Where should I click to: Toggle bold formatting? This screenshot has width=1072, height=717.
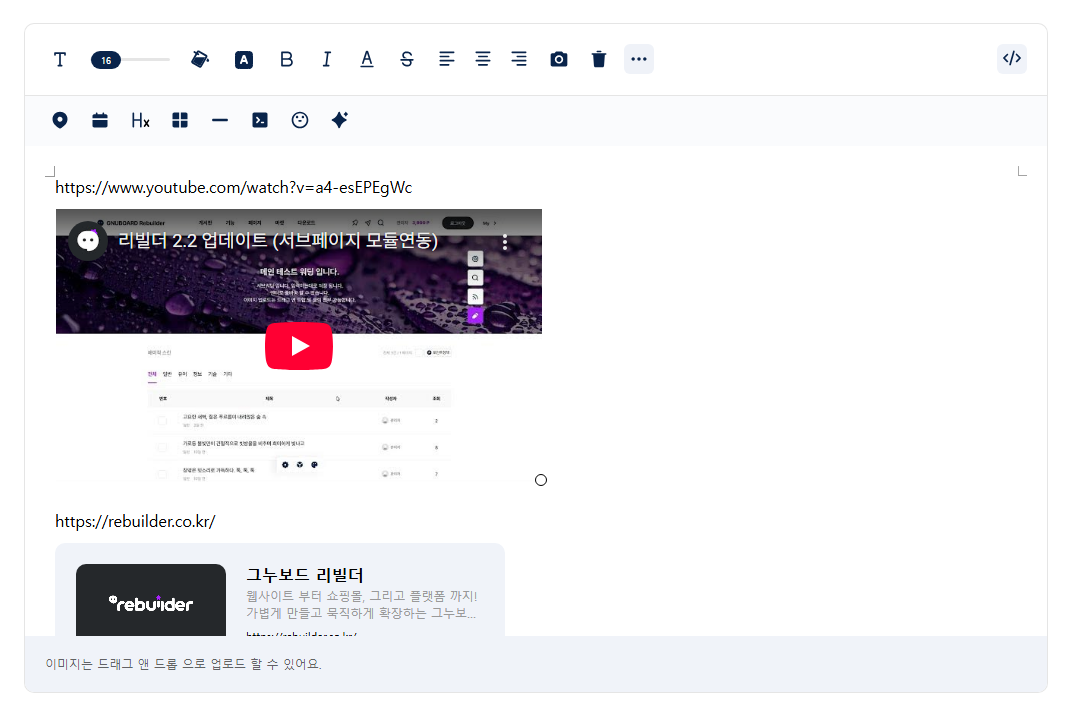pyautogui.click(x=286, y=59)
